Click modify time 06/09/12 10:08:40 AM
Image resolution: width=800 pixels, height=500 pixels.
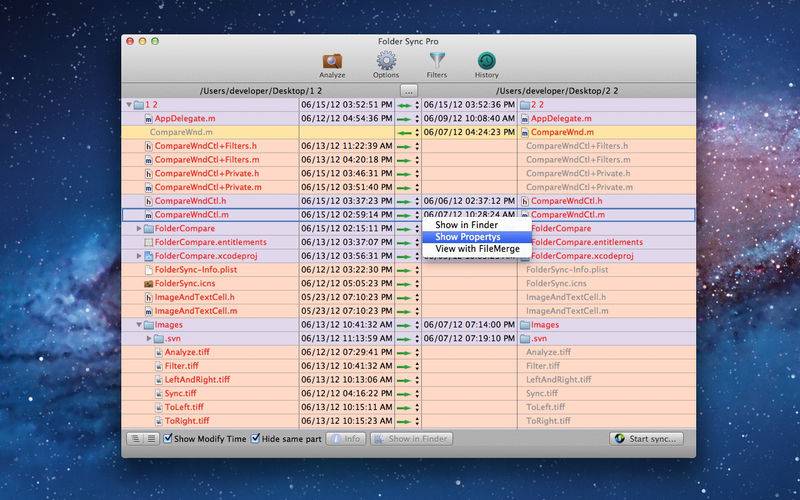(x=469, y=119)
